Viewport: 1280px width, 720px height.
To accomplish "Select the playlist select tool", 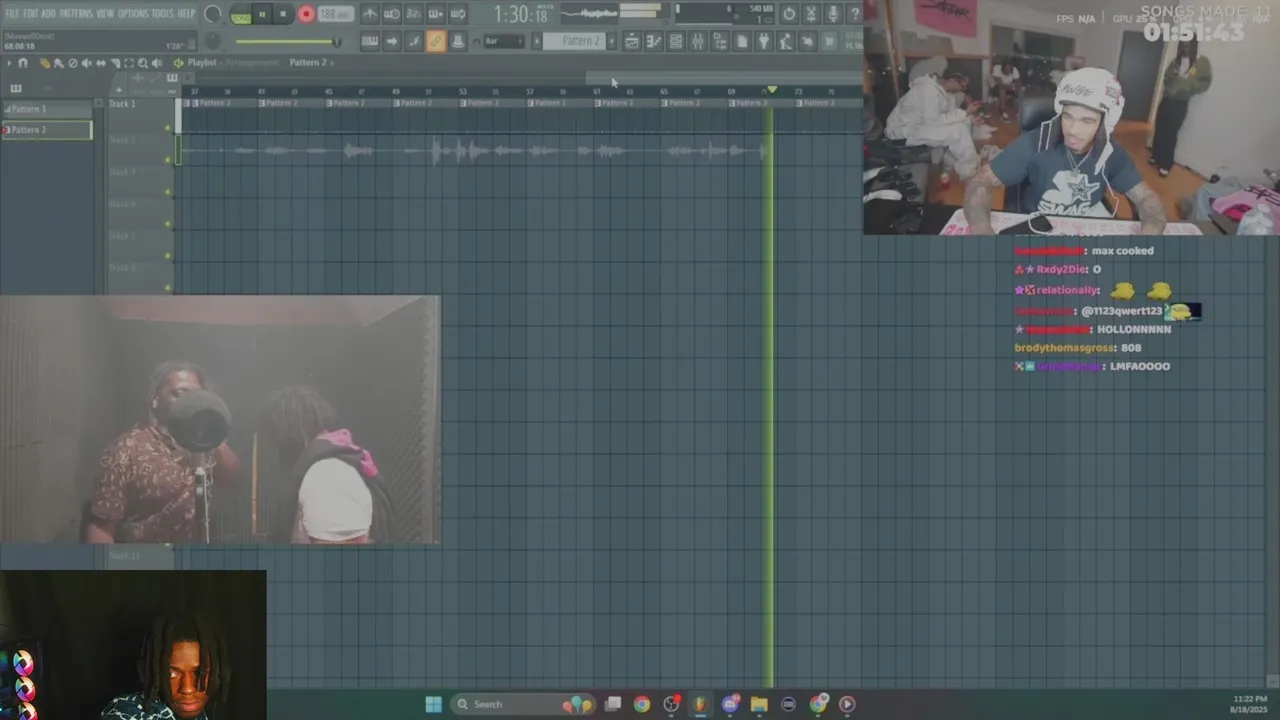I will click(x=129, y=63).
